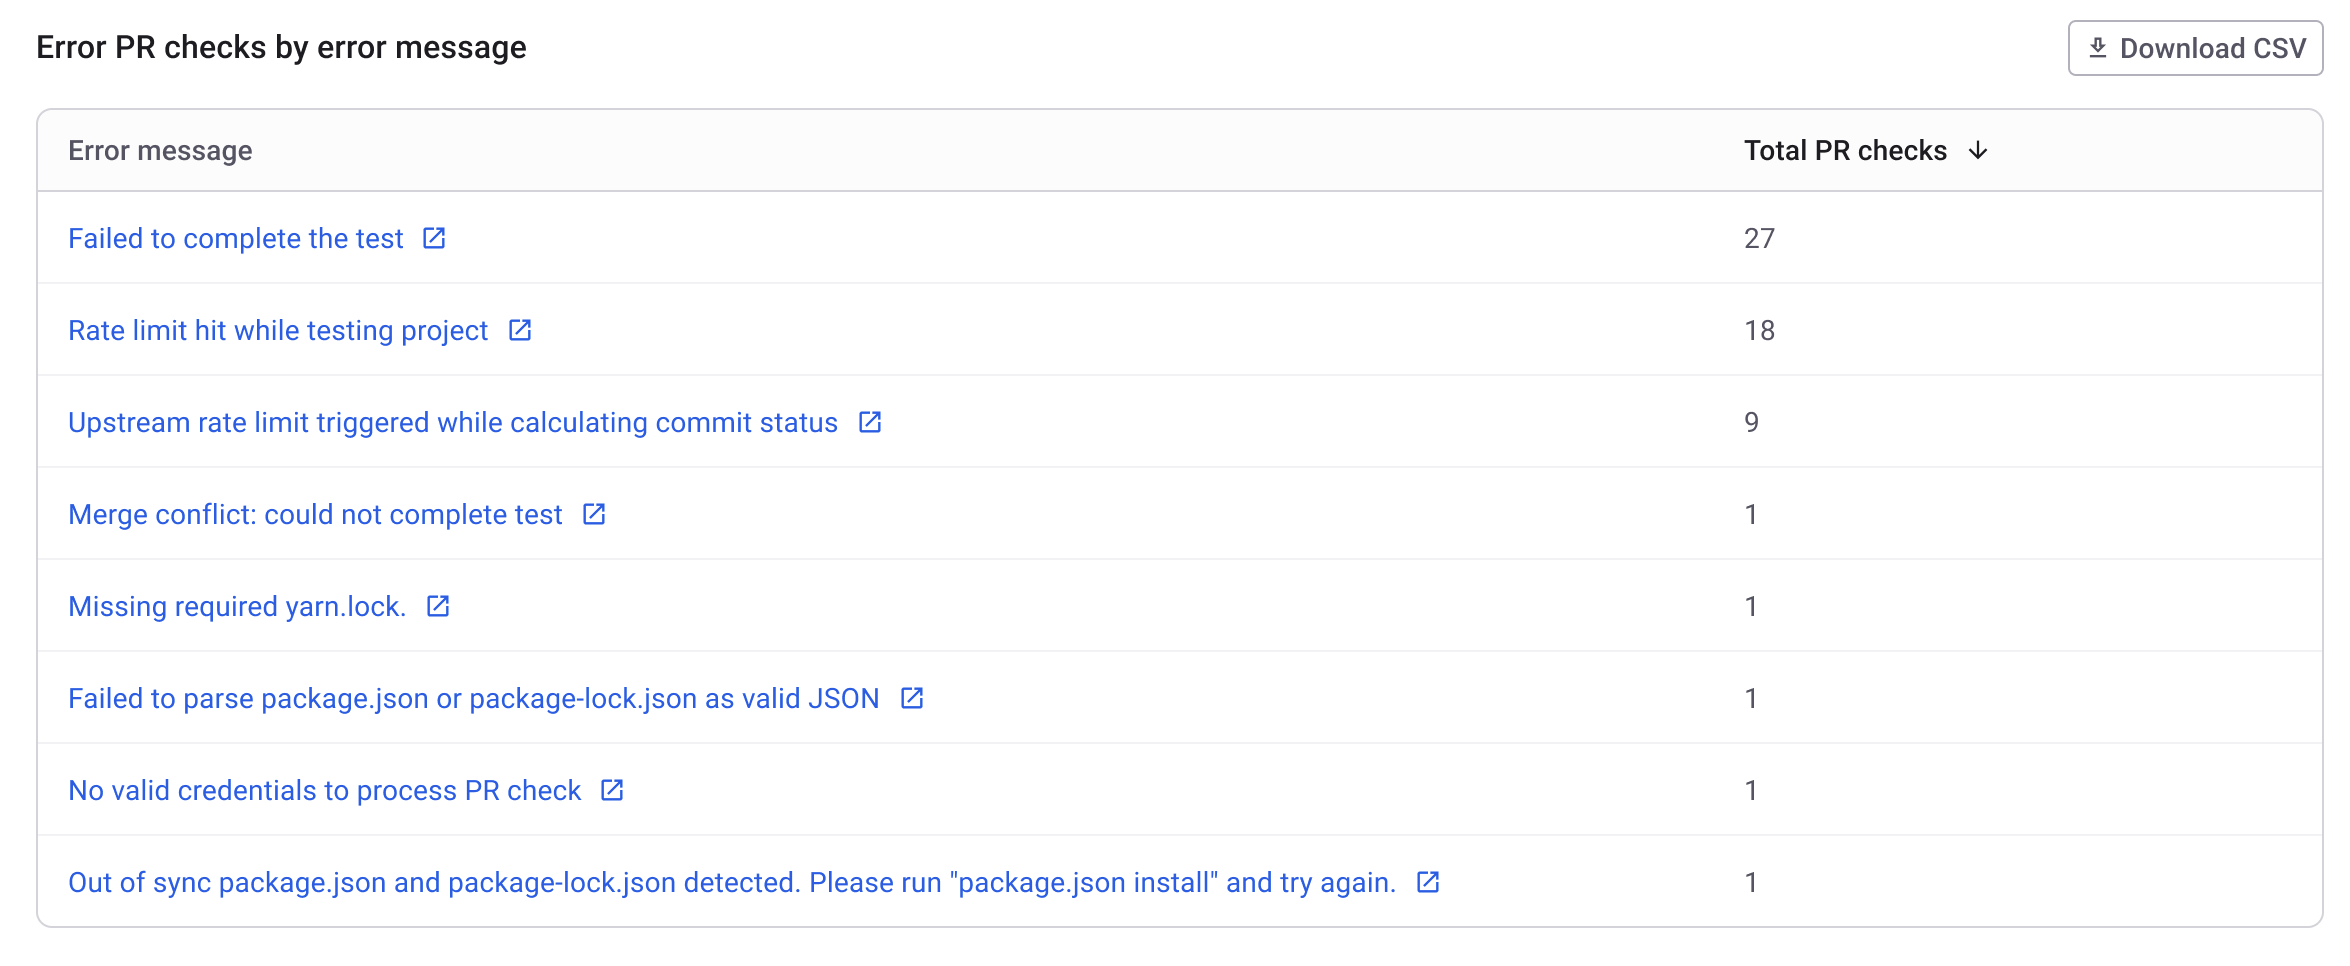2350x966 pixels.
Task: Open 'Failed to parse package.json or package-lock.json' link
Action: [x=474, y=698]
